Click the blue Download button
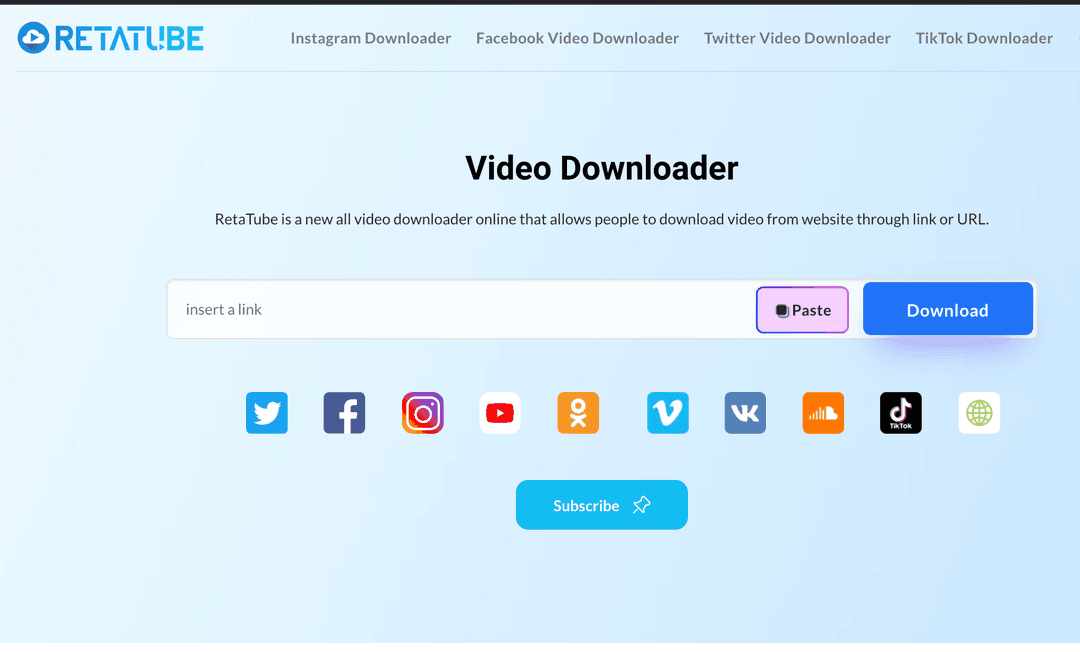This screenshot has height=652, width=1080. tap(947, 310)
